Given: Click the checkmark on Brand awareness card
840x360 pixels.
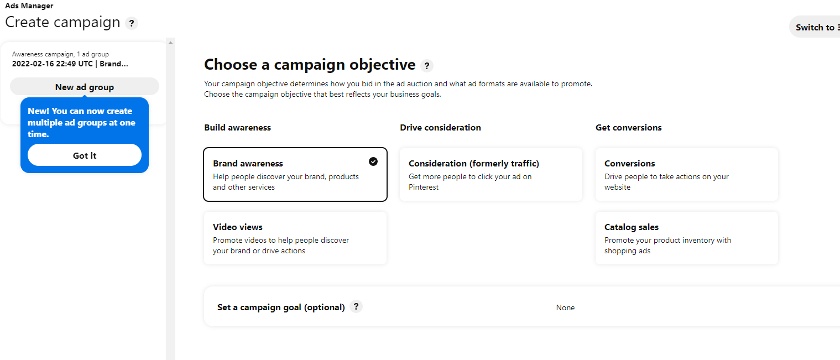Looking at the screenshot, I should click(373, 161).
